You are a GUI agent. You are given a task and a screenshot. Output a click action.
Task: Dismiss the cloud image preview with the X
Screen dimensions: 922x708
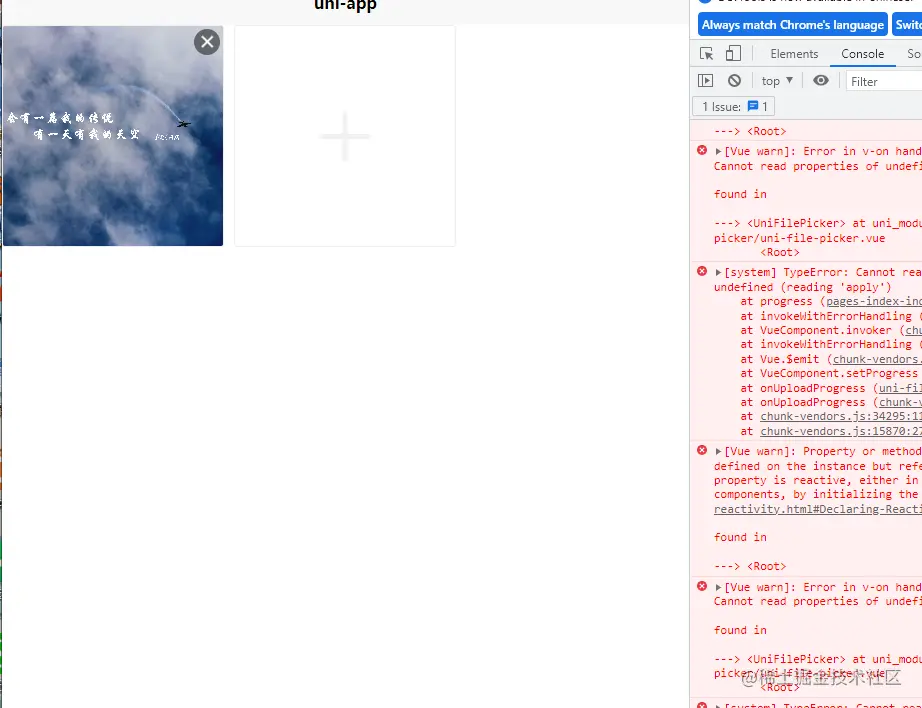coord(207,42)
